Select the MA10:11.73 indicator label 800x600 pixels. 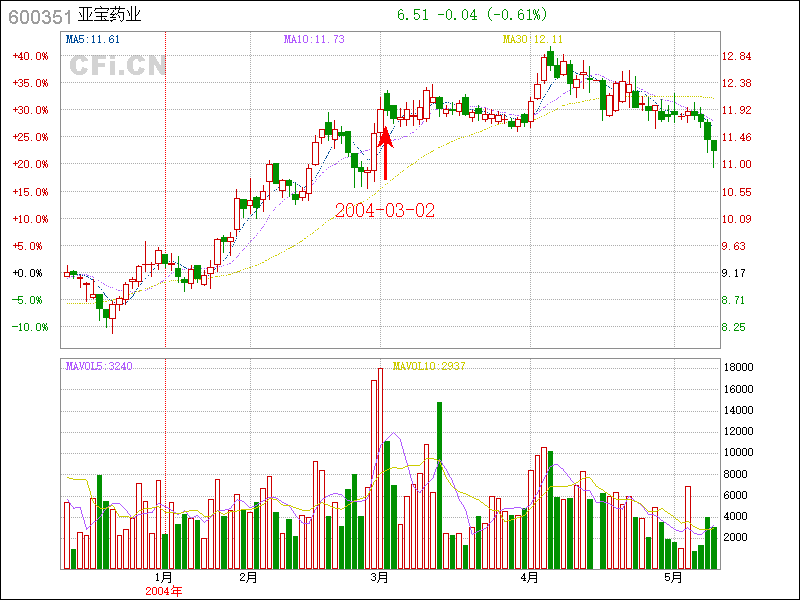coord(314,39)
